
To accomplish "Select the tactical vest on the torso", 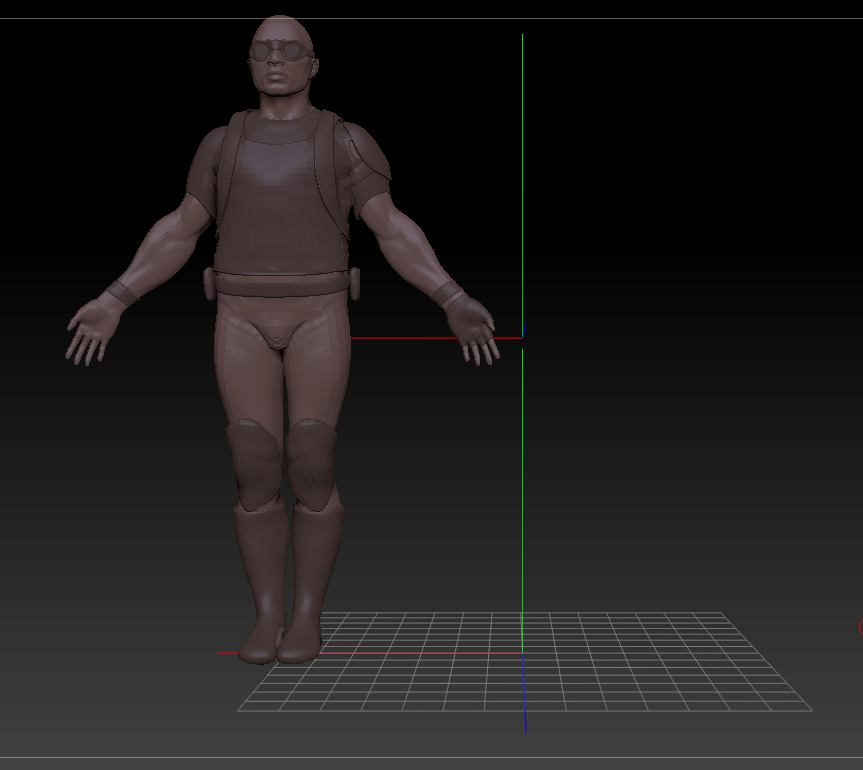I will click(x=281, y=193).
